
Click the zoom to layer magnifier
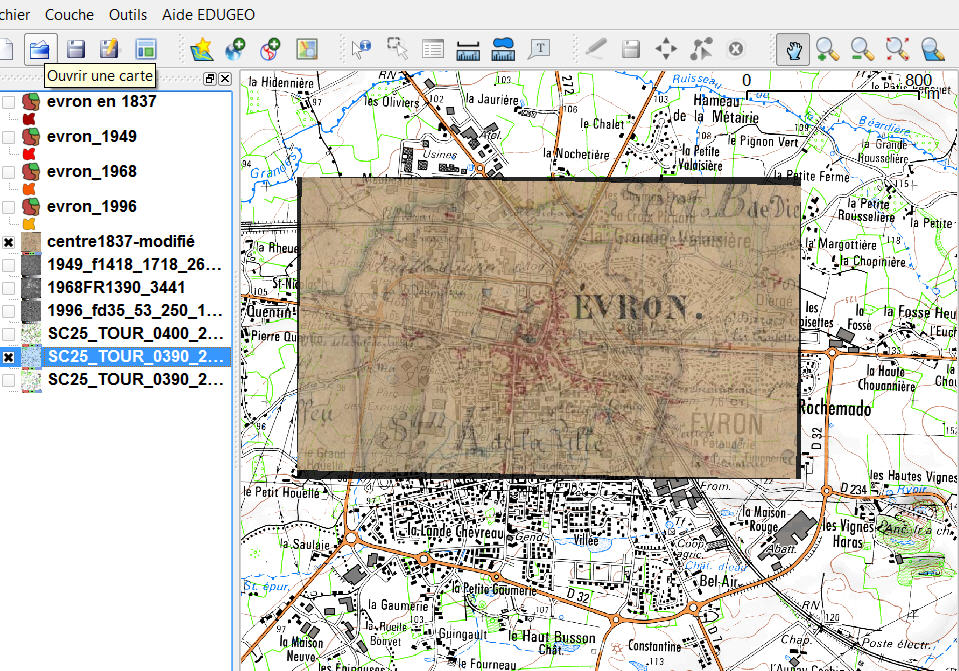933,49
